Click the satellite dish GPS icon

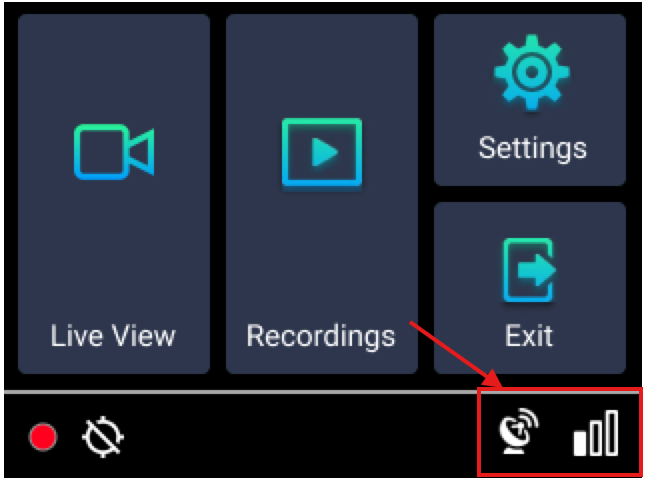click(519, 431)
